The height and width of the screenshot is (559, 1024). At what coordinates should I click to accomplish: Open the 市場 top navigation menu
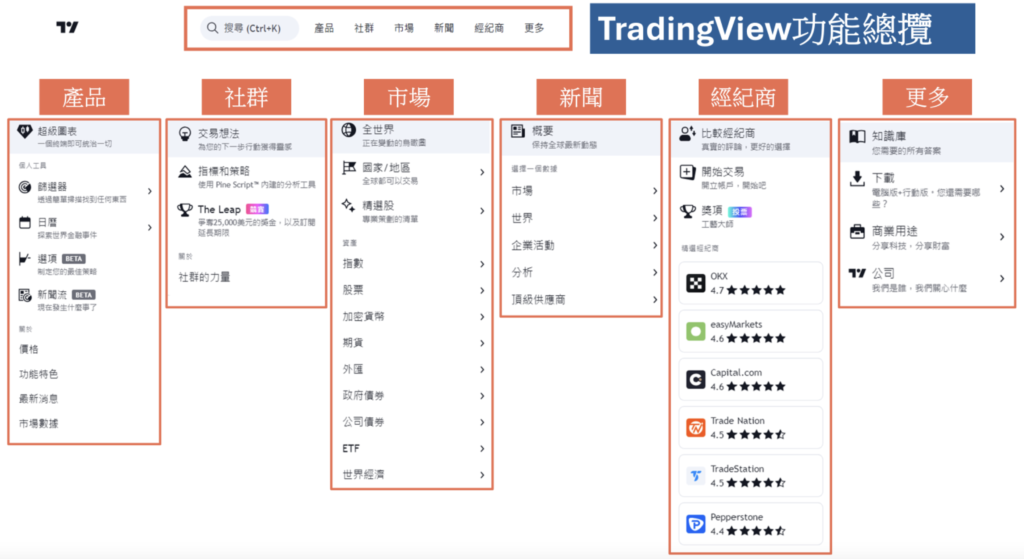coord(404,28)
